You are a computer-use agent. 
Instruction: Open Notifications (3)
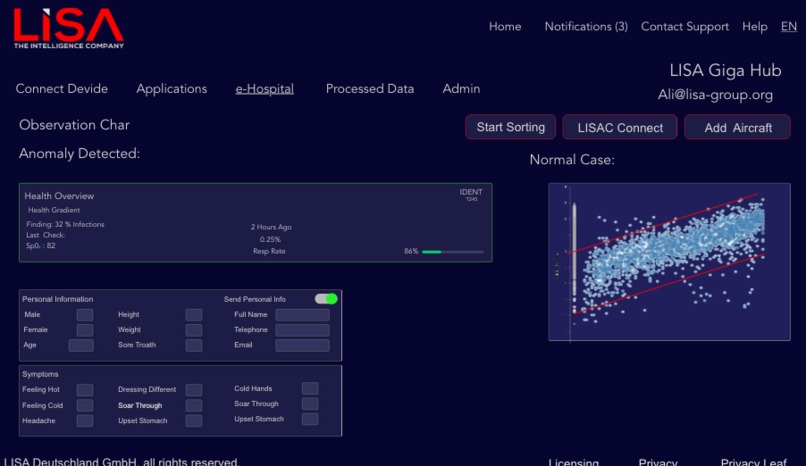586,27
